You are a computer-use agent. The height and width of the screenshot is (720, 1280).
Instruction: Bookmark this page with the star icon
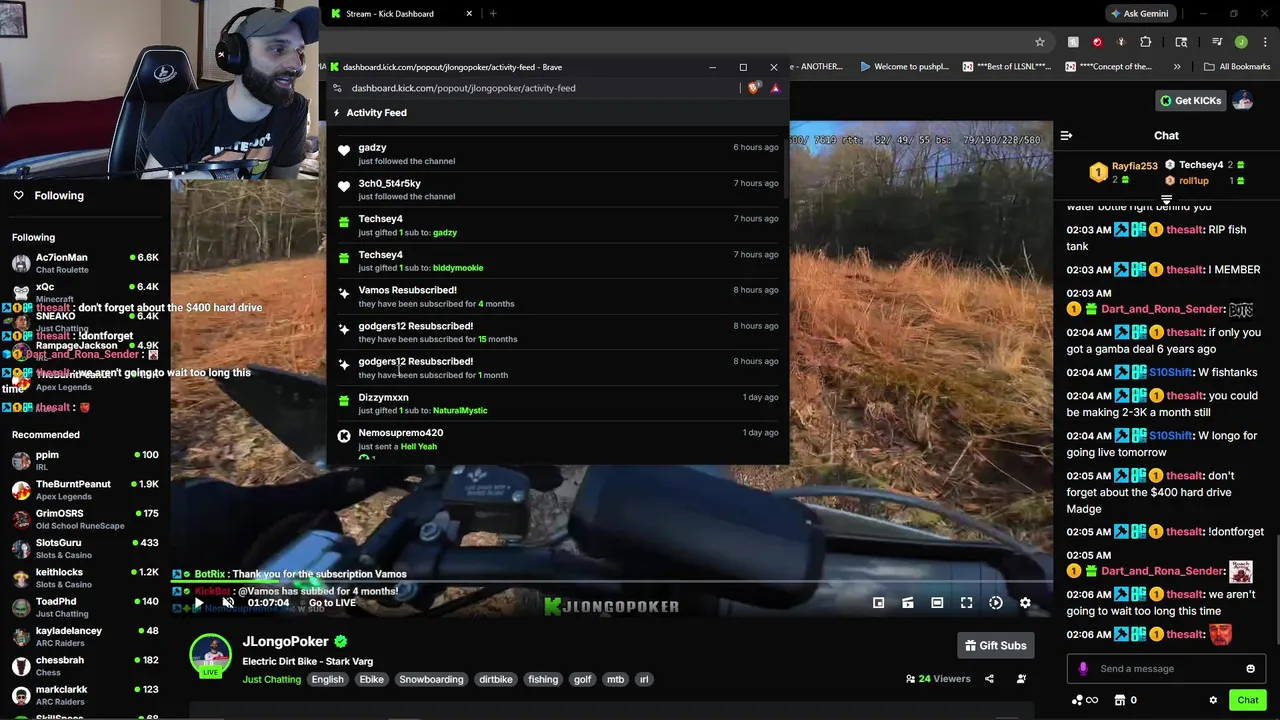coord(1040,42)
